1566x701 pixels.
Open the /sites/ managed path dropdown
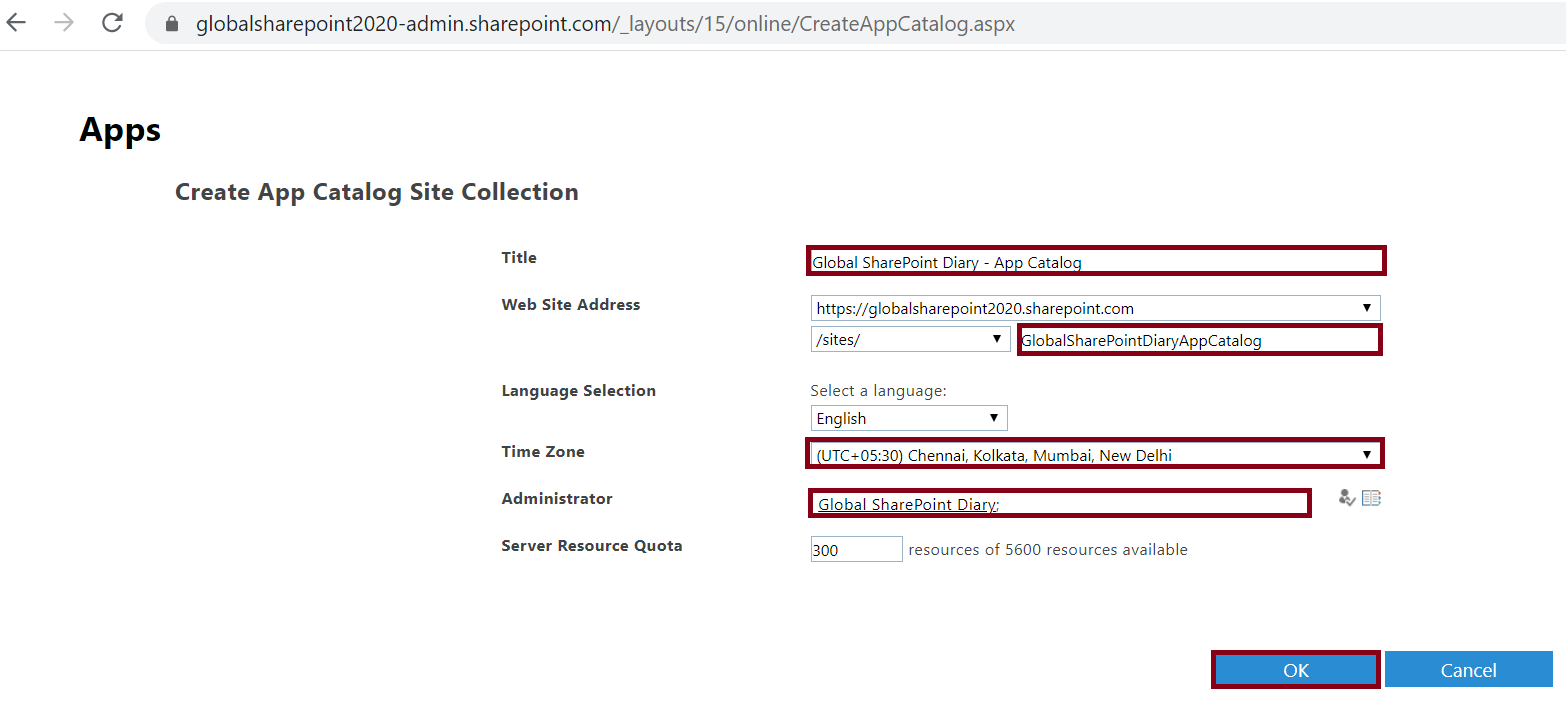click(995, 339)
